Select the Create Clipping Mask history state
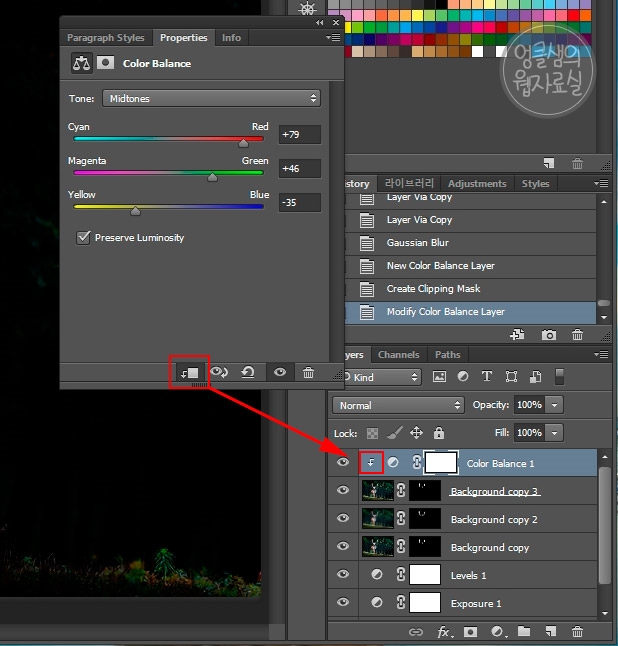Screen dimensions: 618x646 pos(471,289)
